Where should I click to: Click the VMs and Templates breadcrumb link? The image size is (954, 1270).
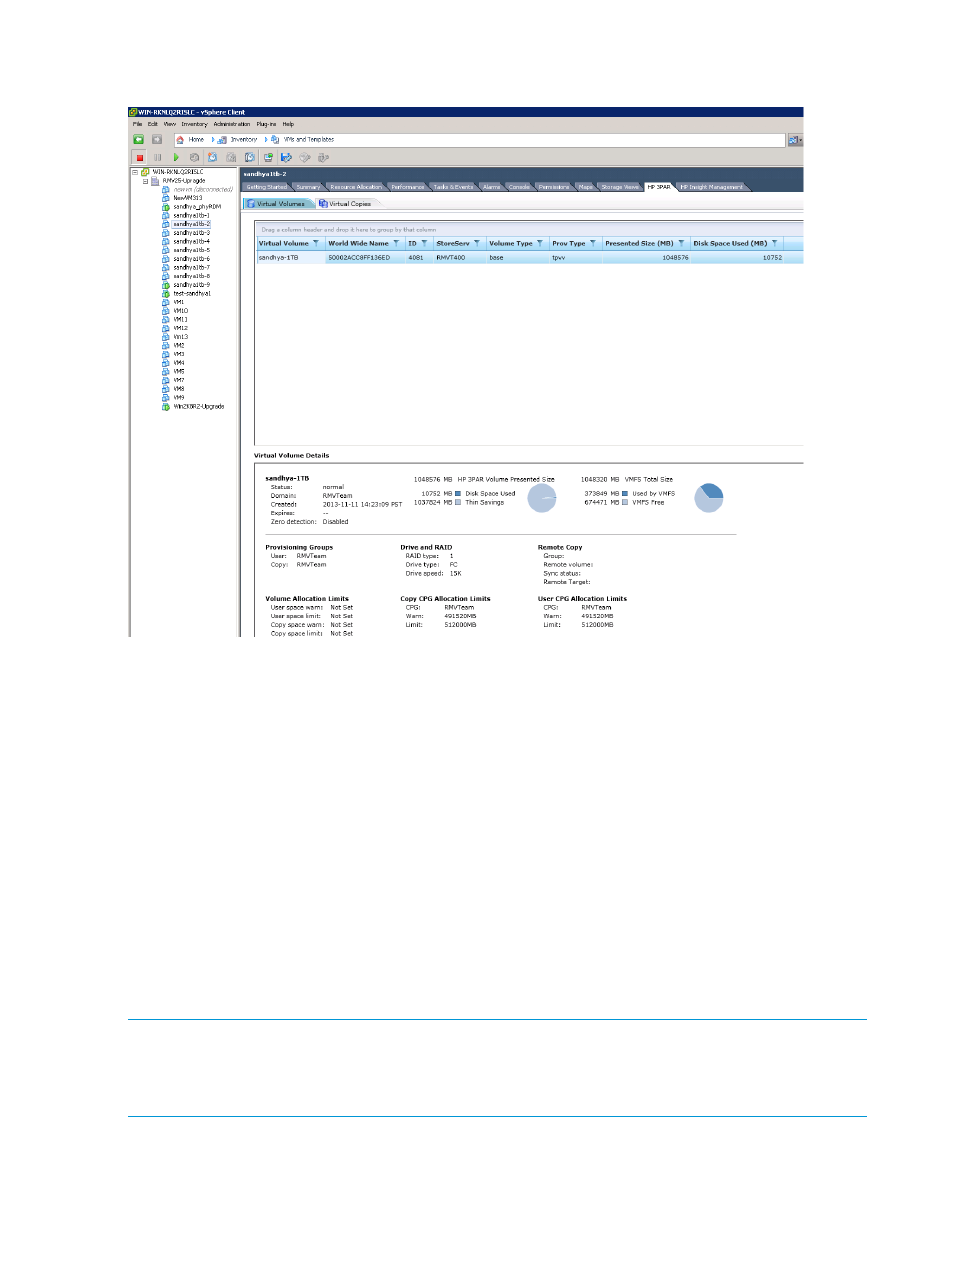[309, 140]
